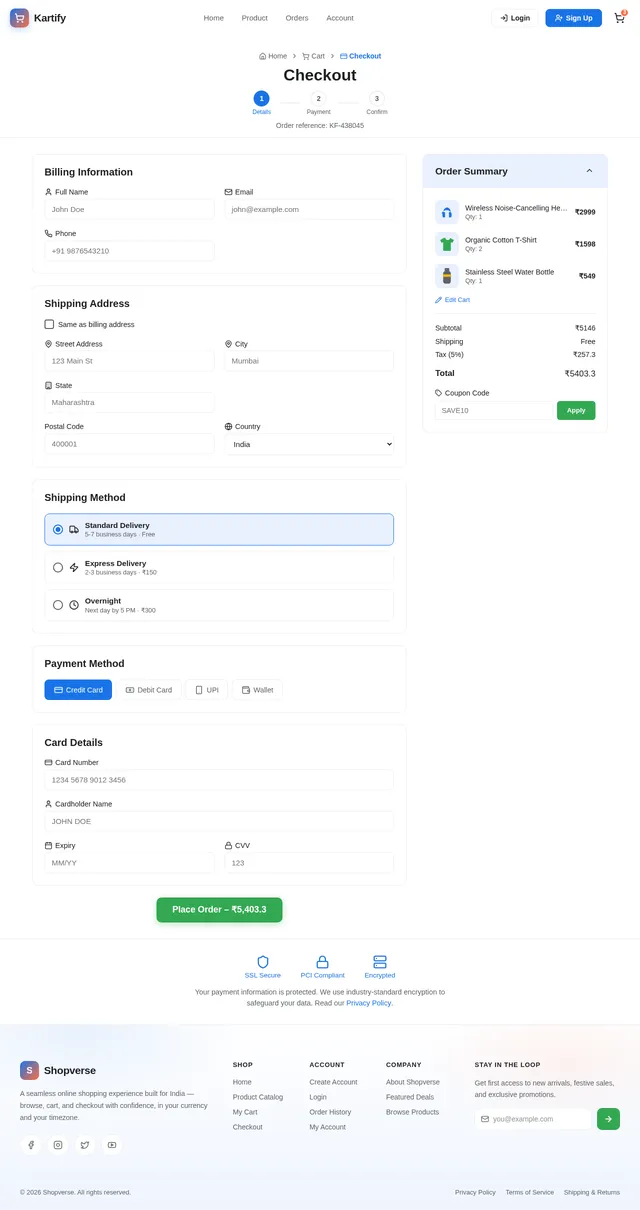Submit newsletter with the green arrow button

pos(608,1119)
